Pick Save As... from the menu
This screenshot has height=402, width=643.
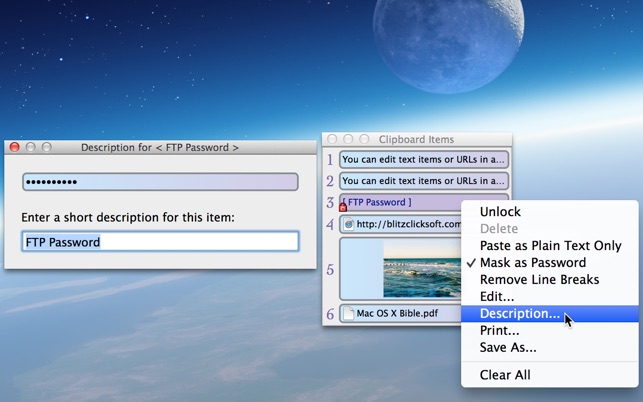(508, 347)
